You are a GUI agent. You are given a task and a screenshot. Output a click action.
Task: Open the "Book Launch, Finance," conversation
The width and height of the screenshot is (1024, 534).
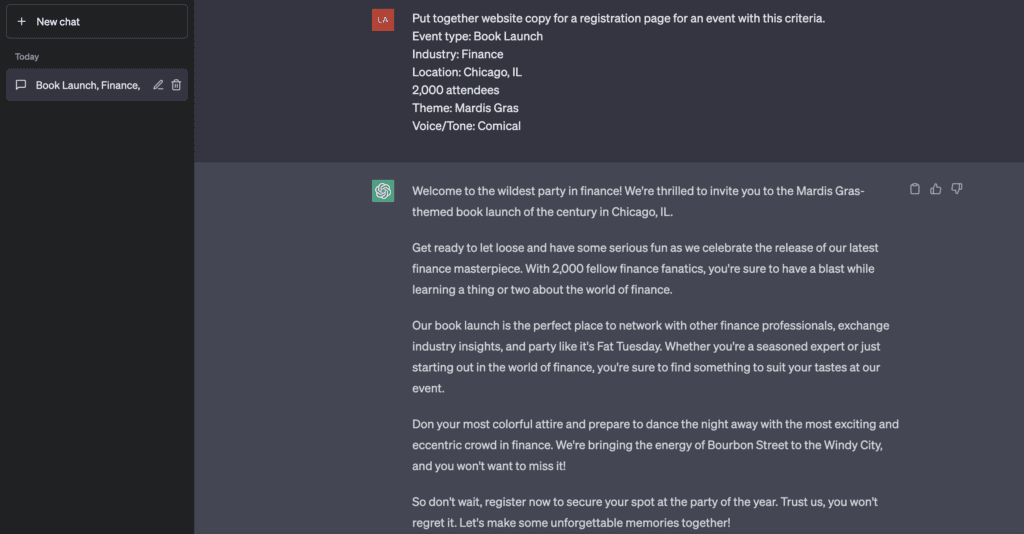tap(97, 85)
